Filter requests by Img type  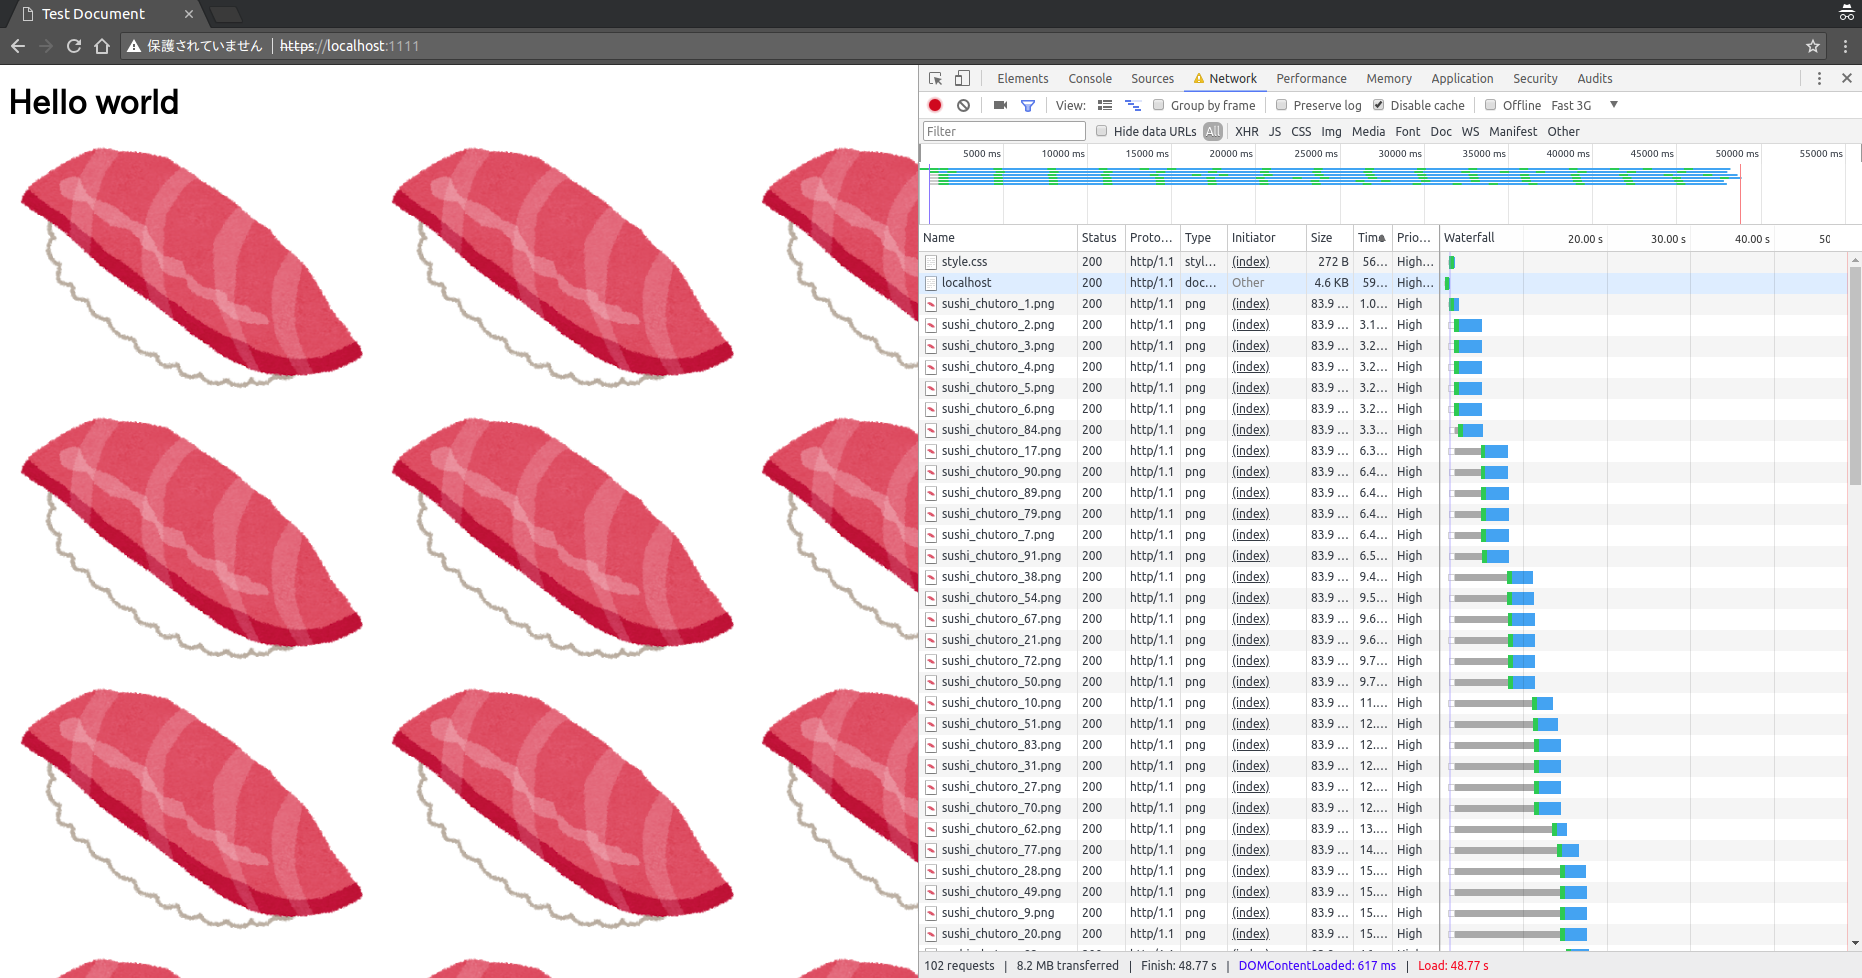(1331, 131)
